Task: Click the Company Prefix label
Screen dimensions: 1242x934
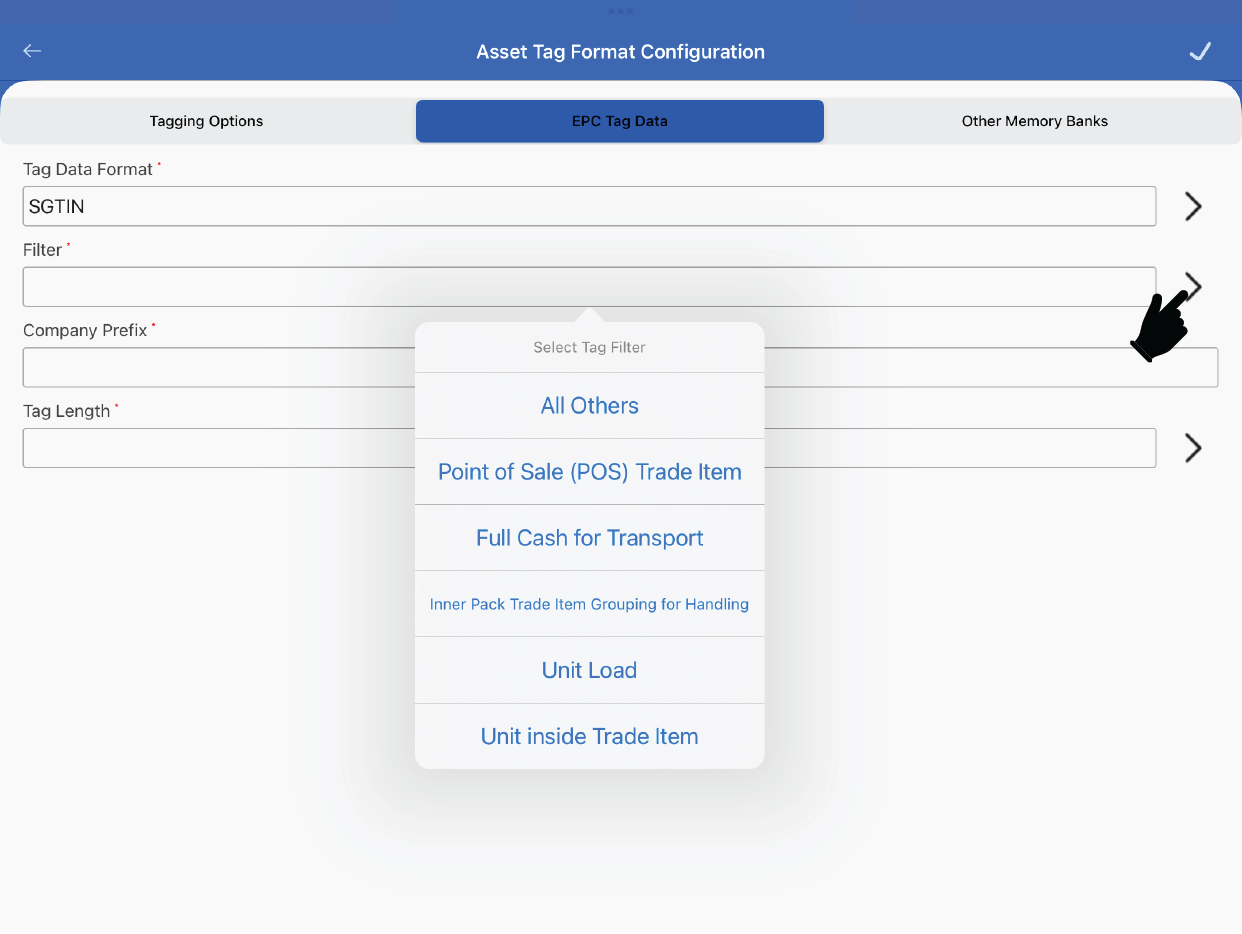Action: 85,330
